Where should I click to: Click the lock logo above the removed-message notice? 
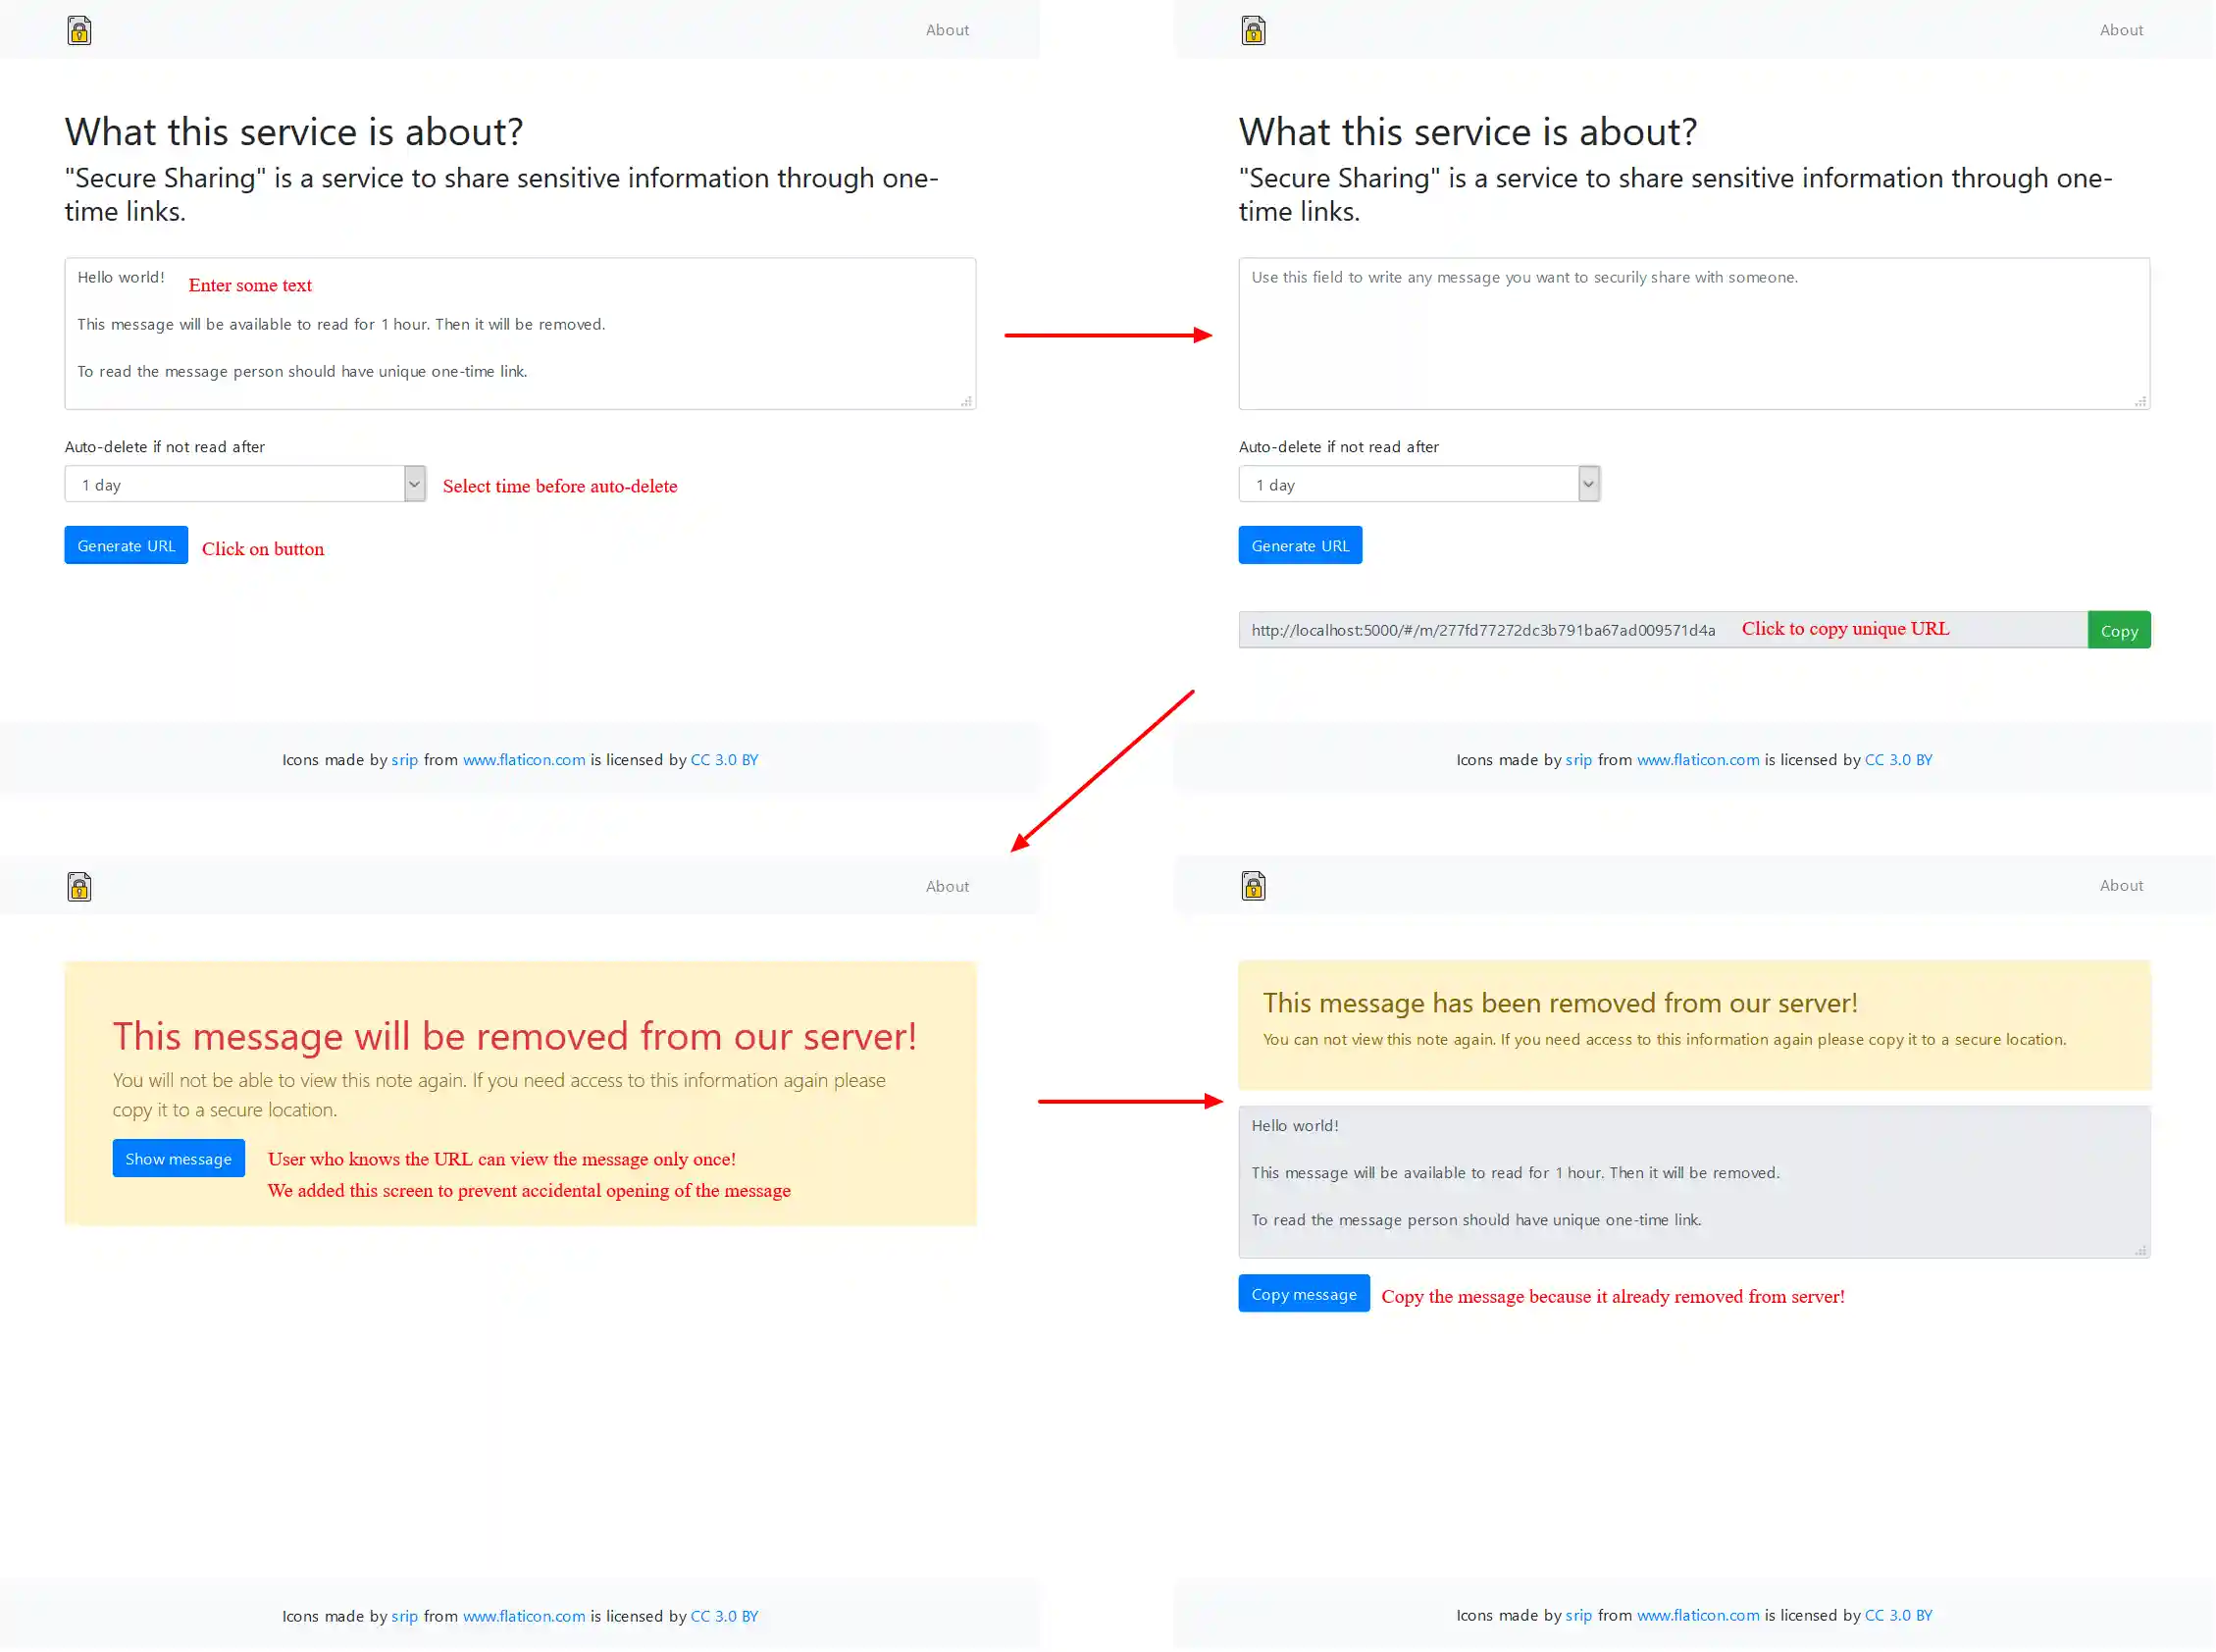click(1253, 886)
